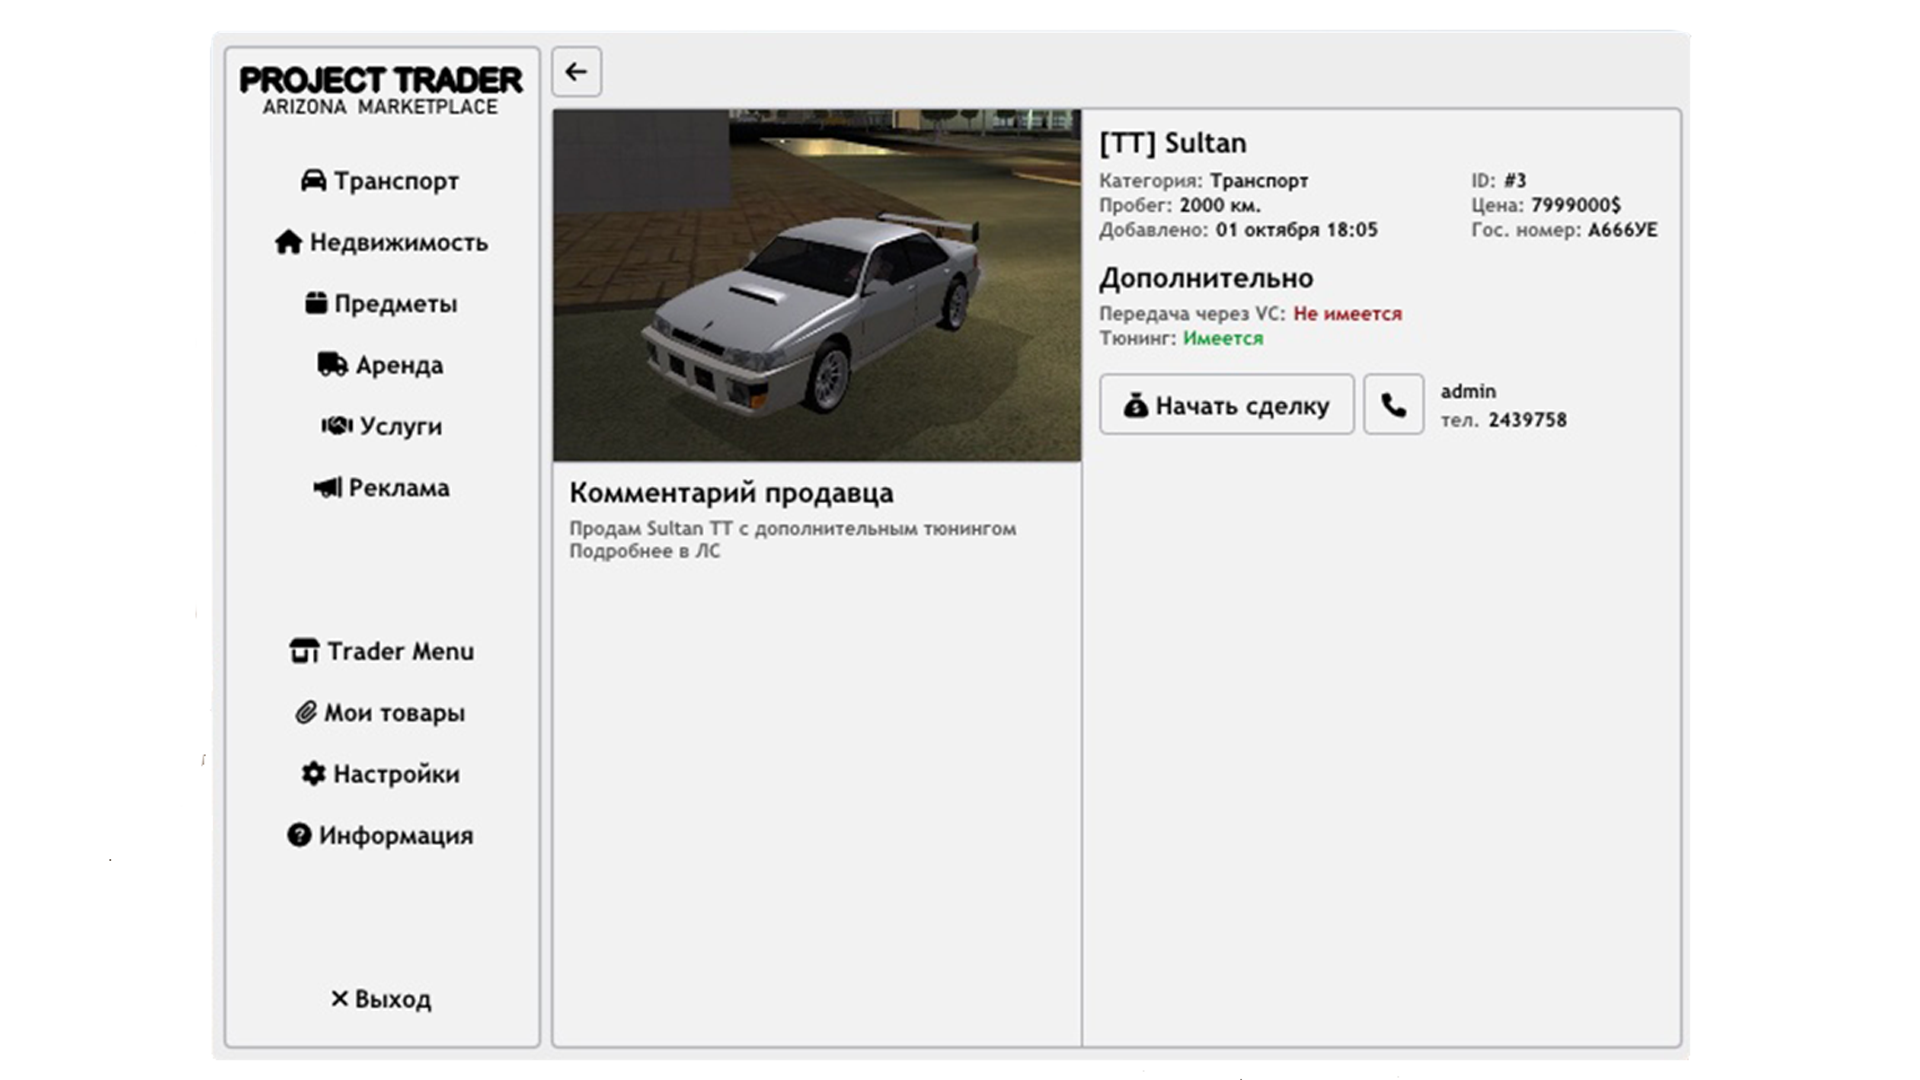
Task: Open the Транспорт category
Action: (x=380, y=181)
